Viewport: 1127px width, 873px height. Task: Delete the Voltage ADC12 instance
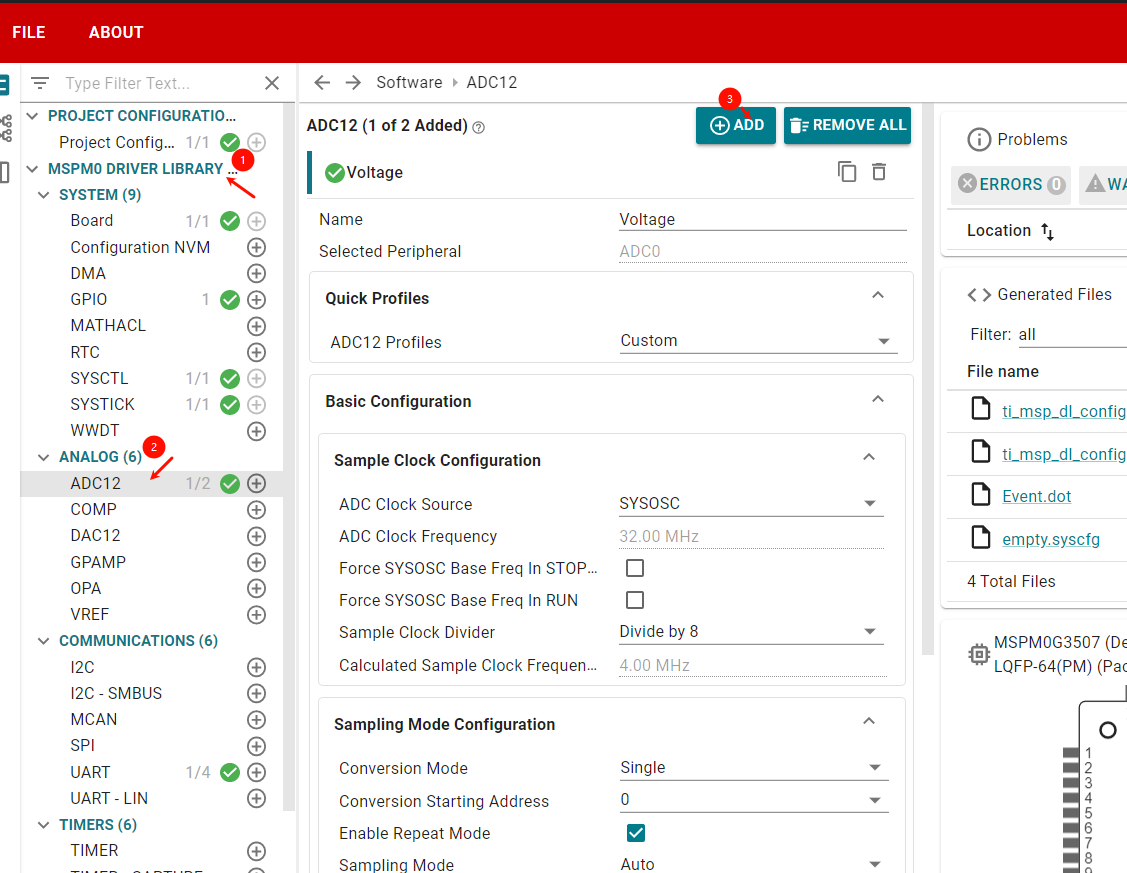[879, 172]
